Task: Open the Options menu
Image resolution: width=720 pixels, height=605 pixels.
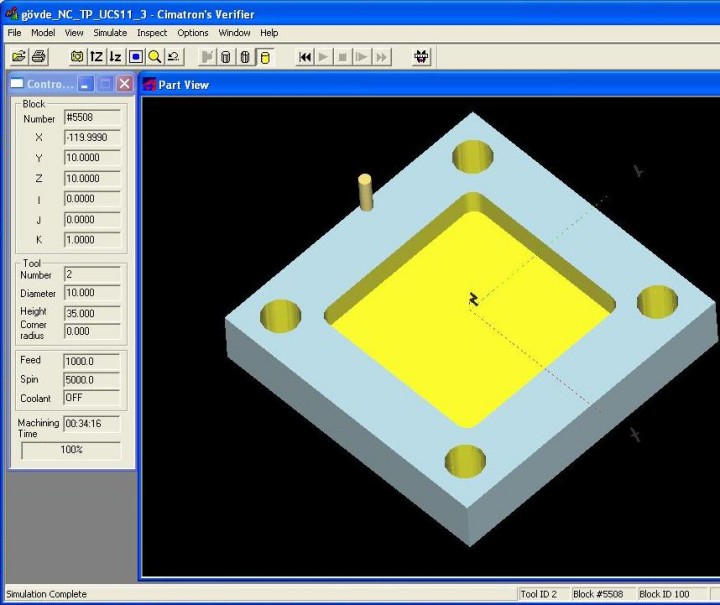Action: click(x=193, y=33)
